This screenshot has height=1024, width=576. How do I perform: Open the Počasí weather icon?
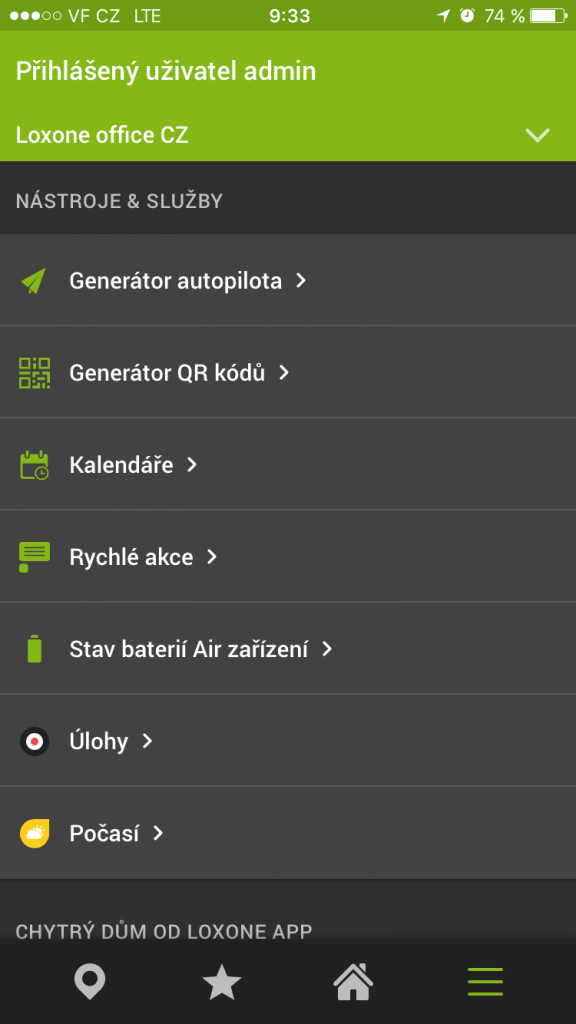[x=33, y=833]
